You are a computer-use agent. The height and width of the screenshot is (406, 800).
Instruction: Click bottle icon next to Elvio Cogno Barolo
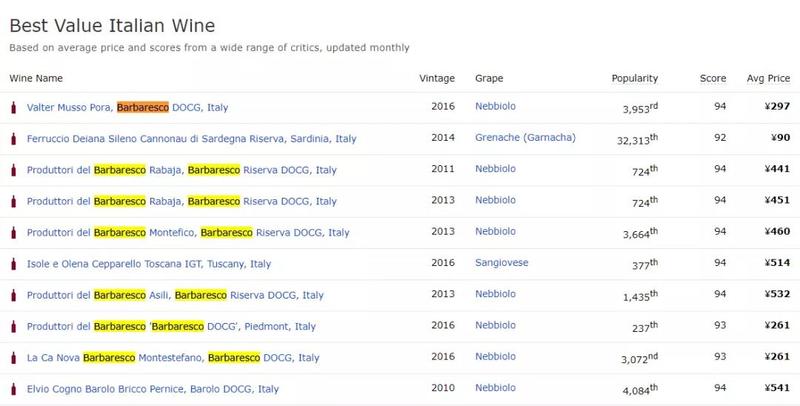click(13, 389)
